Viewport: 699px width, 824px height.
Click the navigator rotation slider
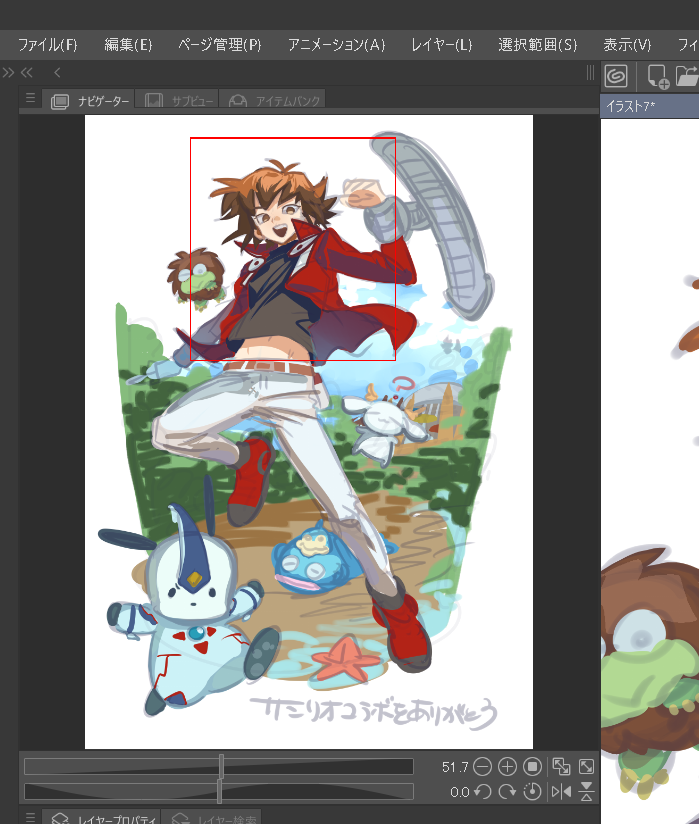click(219, 791)
